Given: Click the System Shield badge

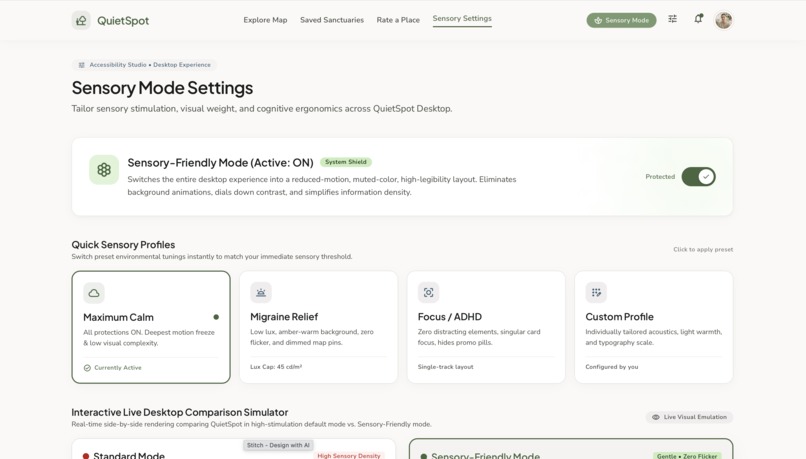Looking at the screenshot, I should click(x=346, y=162).
